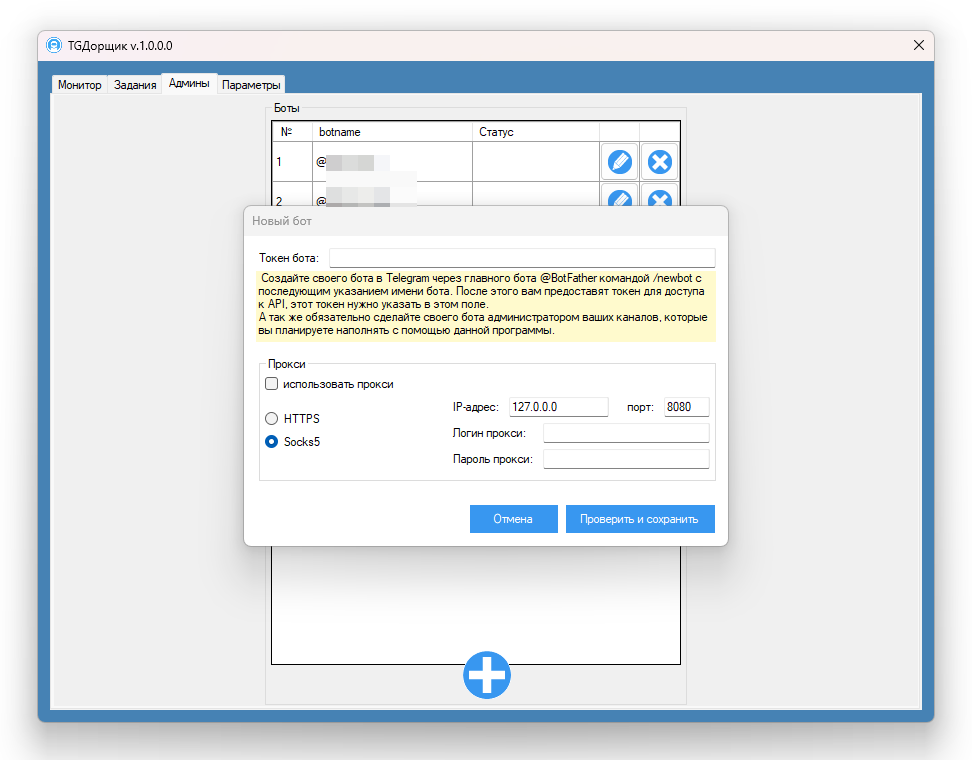Enable the 'использовать прокси' checkbox
This screenshot has height=760, width=972.
[272, 384]
